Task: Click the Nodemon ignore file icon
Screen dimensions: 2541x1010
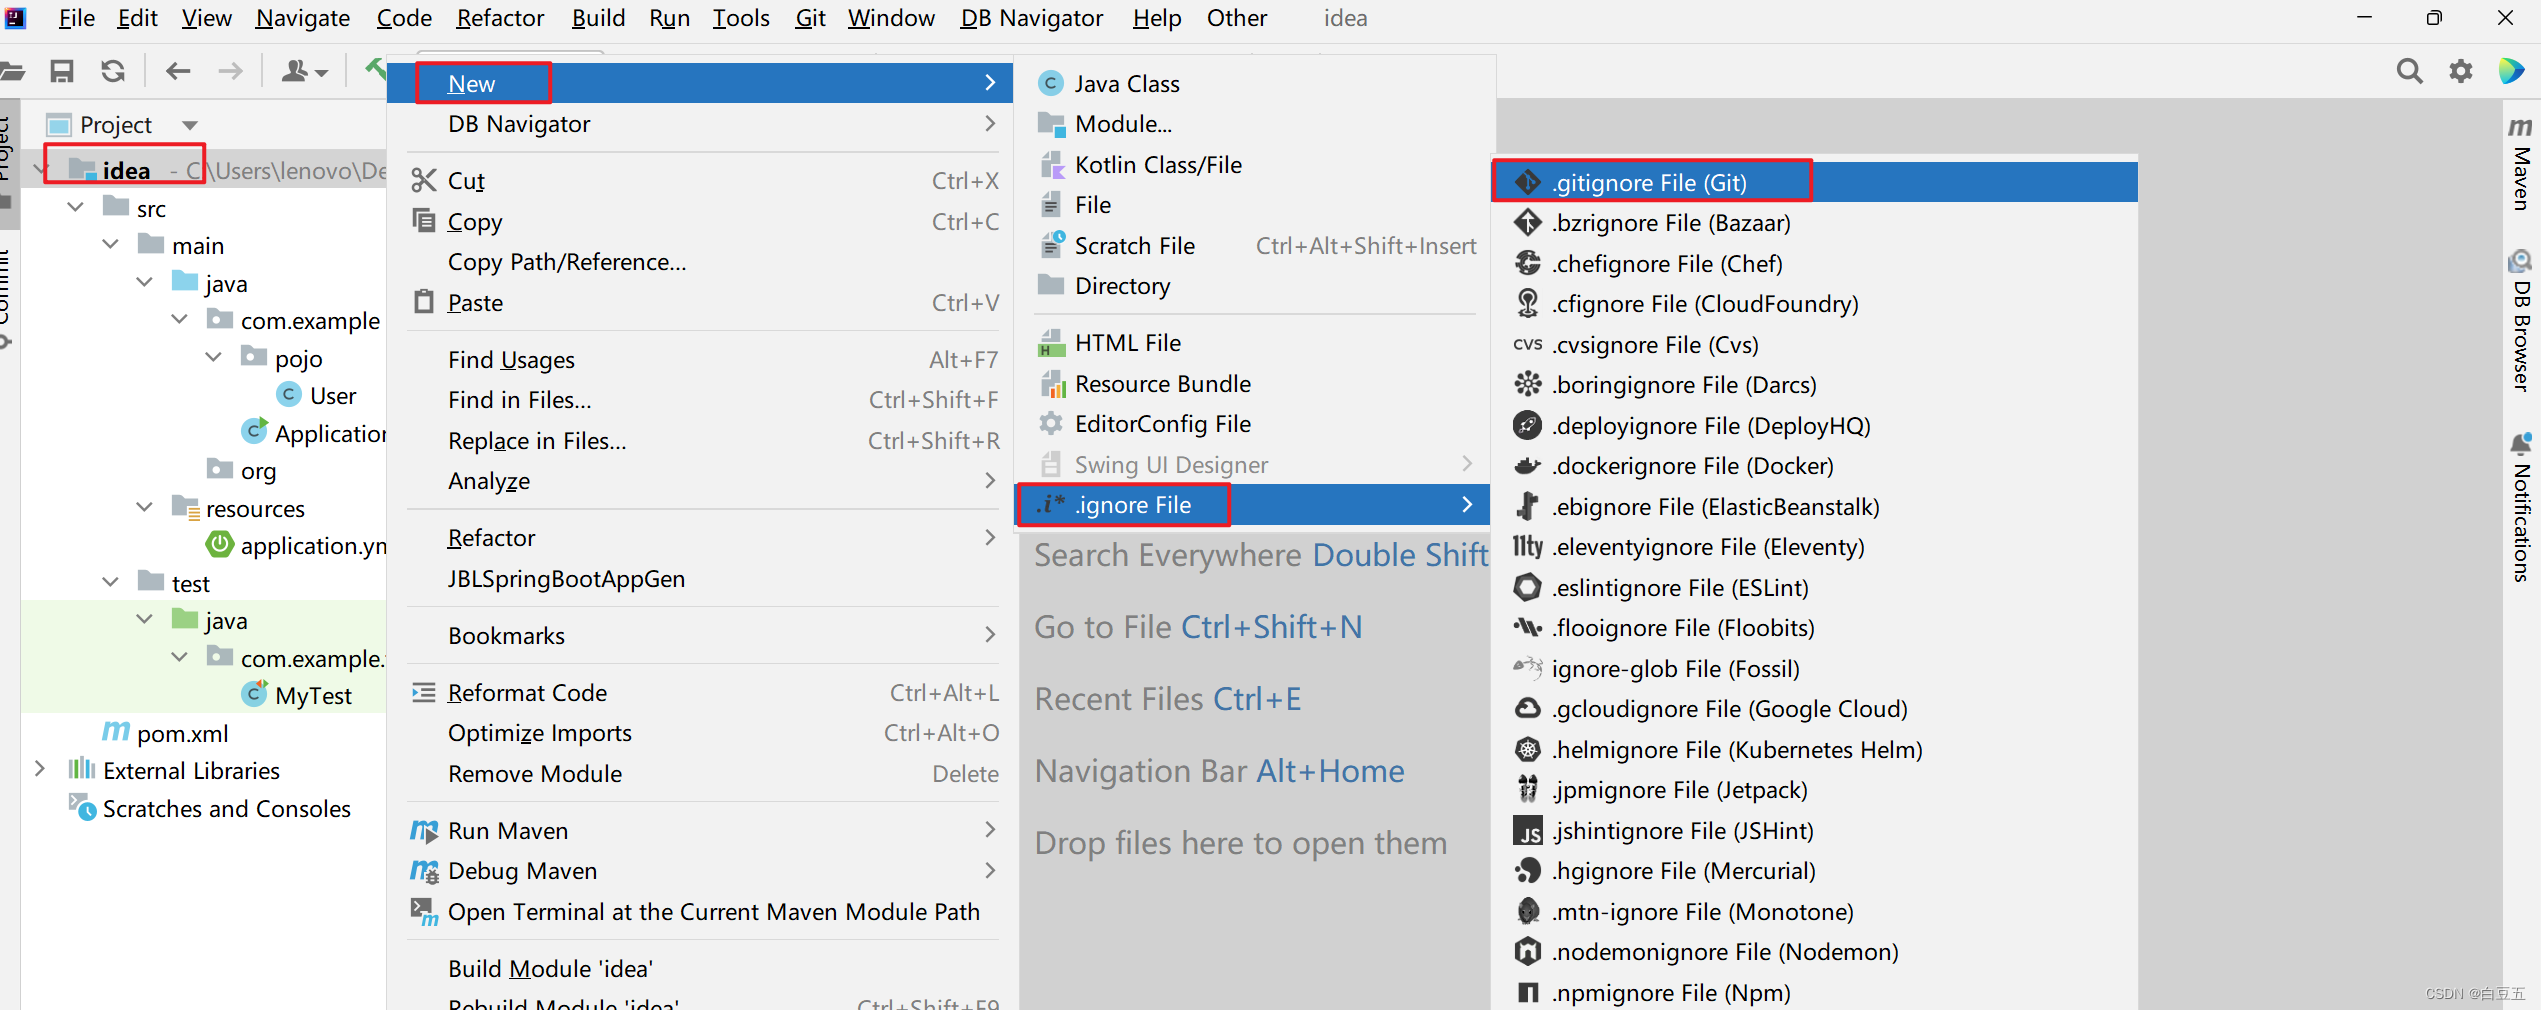Action: tap(1527, 952)
